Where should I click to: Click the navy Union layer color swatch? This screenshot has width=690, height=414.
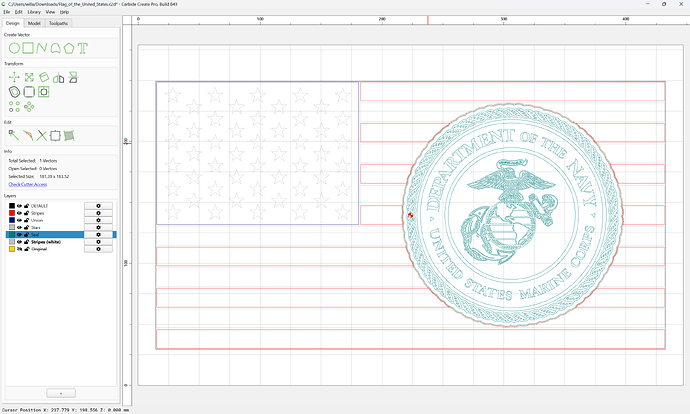[x=12, y=220]
